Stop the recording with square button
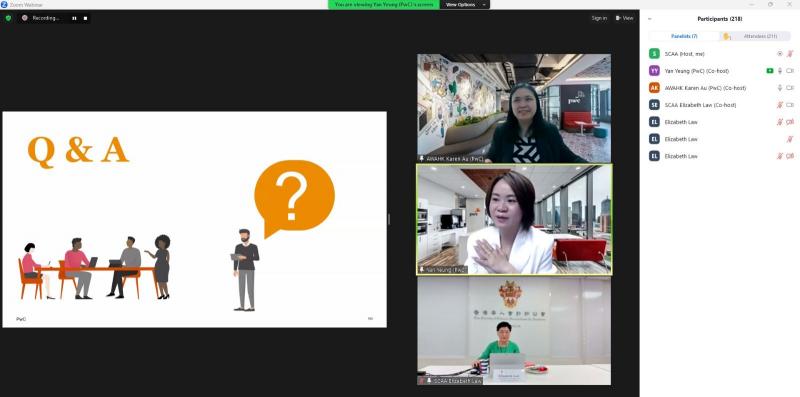This screenshot has height=397, width=800. 85,18
